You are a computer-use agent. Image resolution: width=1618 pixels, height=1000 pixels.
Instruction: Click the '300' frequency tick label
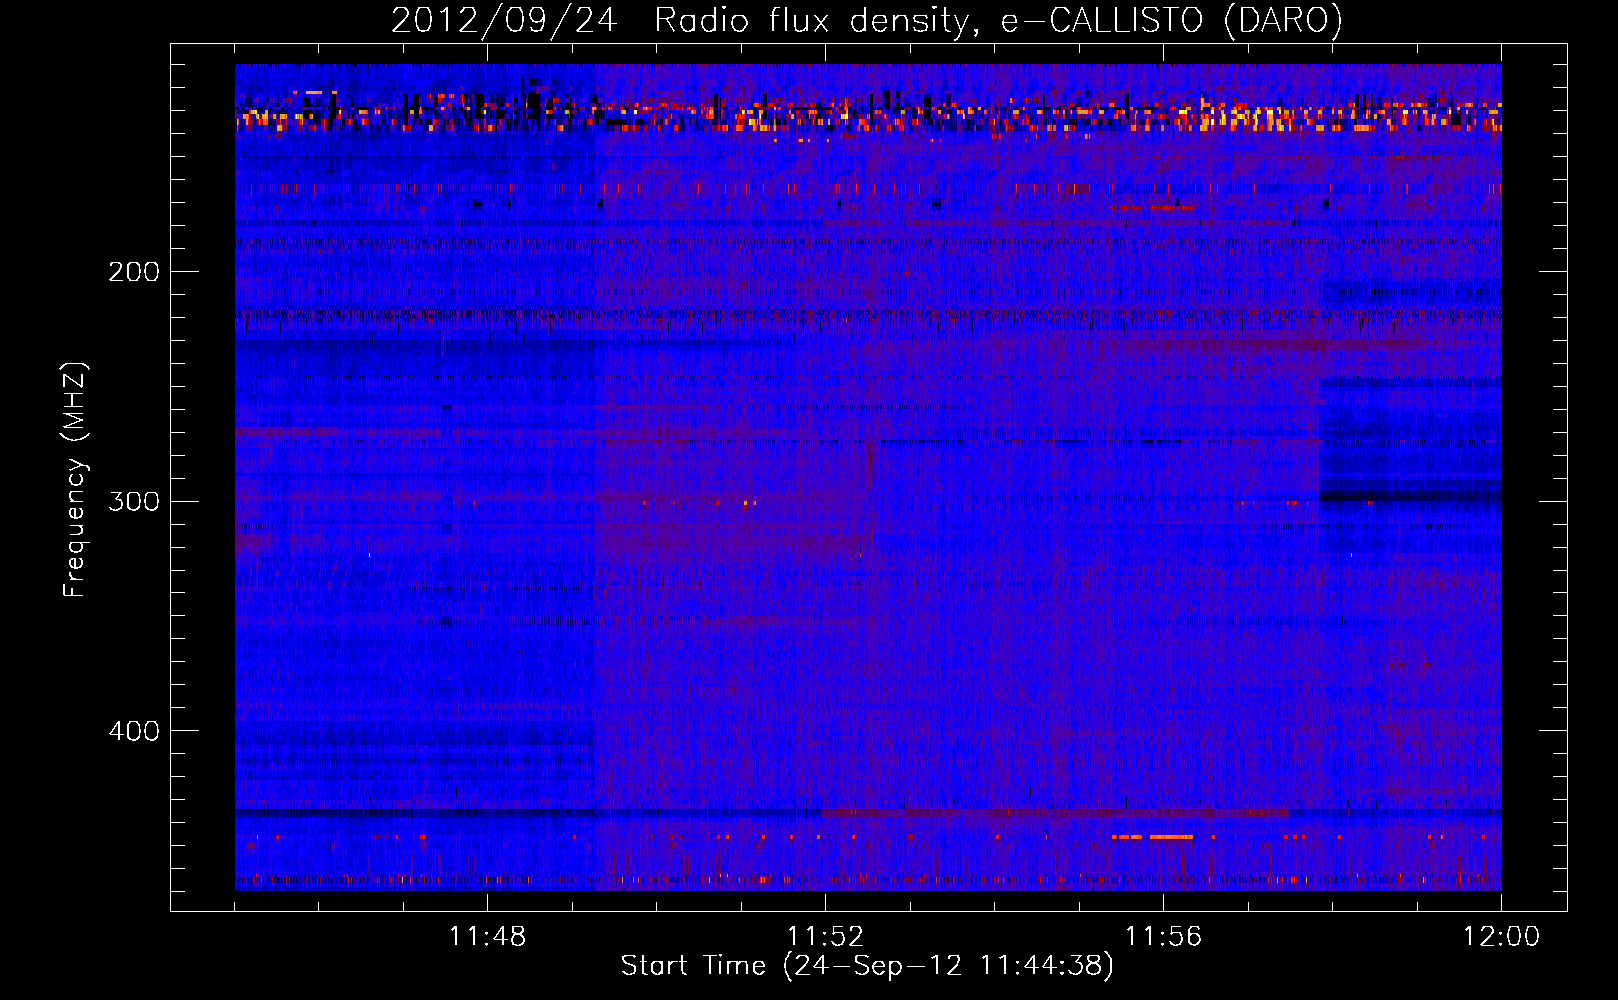coord(134,501)
